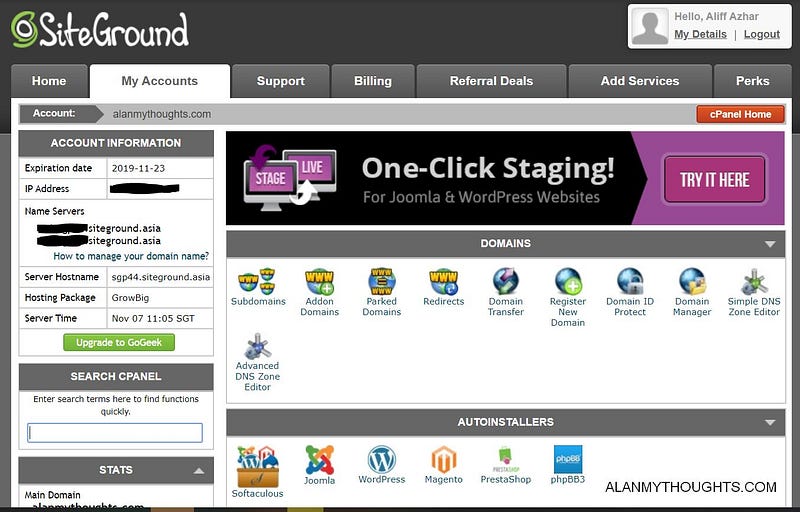
Task: Click the sgp44.siteground.asia hostname value
Action: 161,277
